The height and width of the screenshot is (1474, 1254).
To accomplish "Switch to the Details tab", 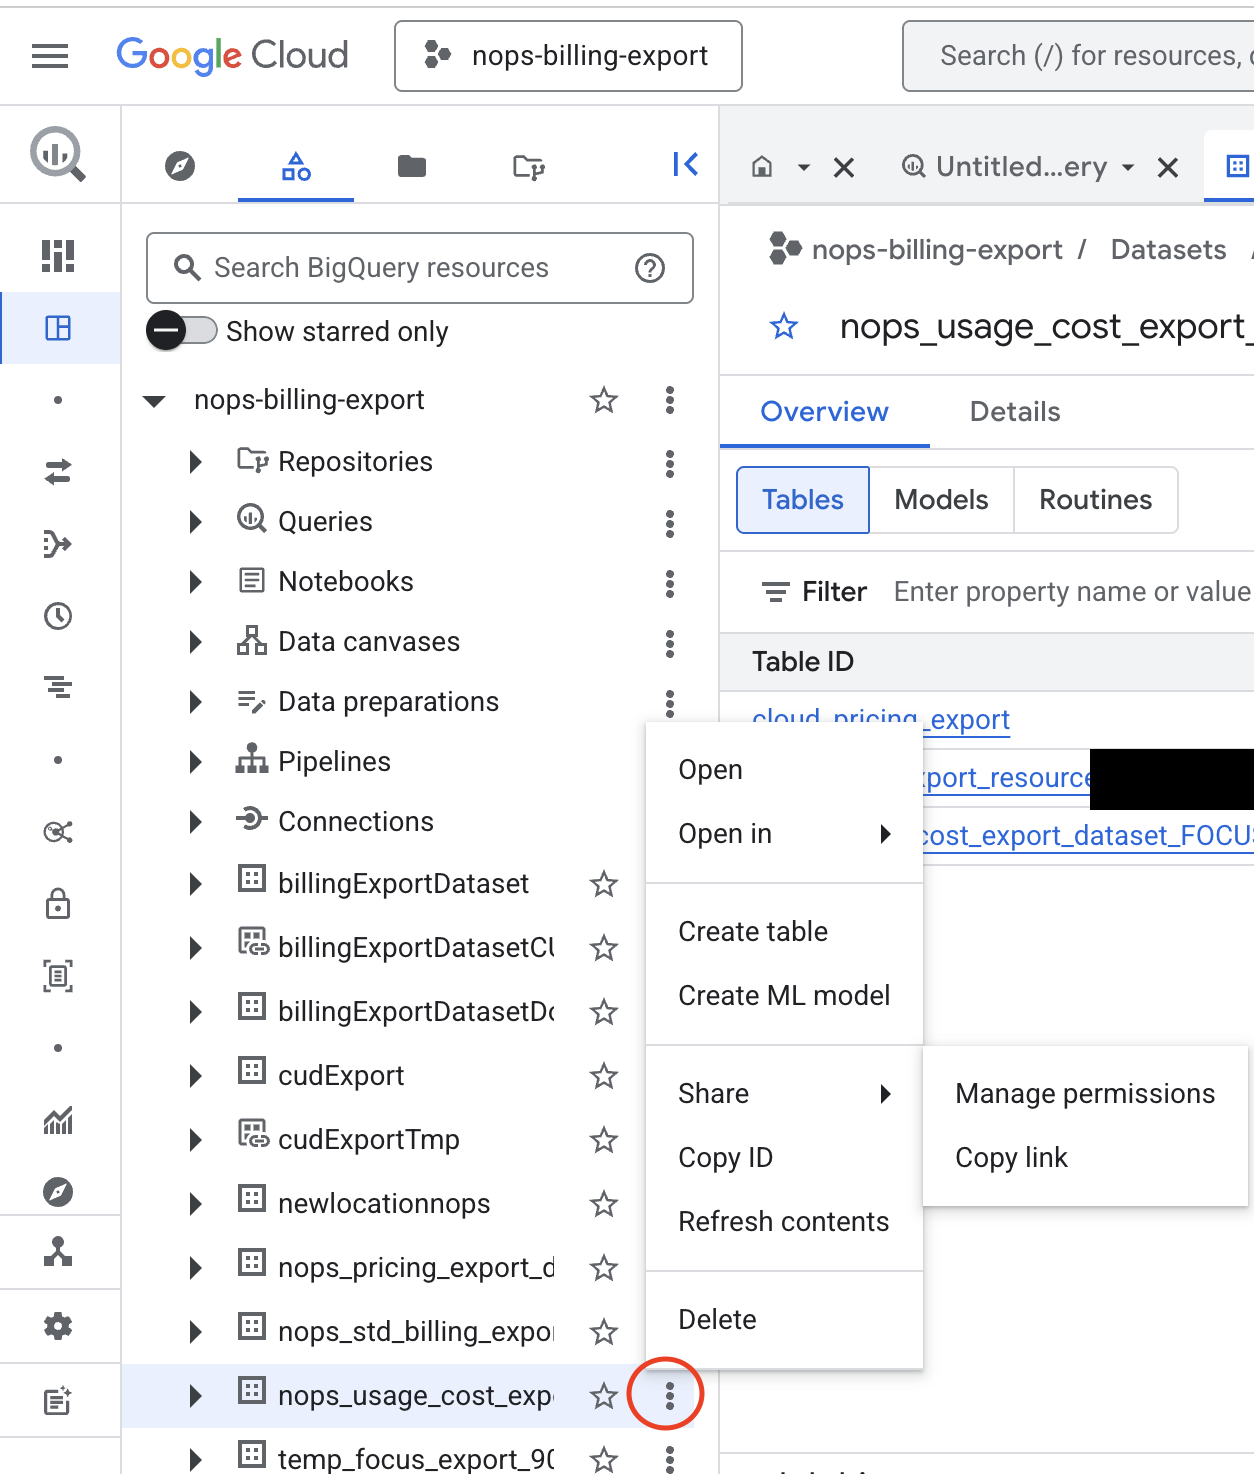I will click(x=1014, y=411).
